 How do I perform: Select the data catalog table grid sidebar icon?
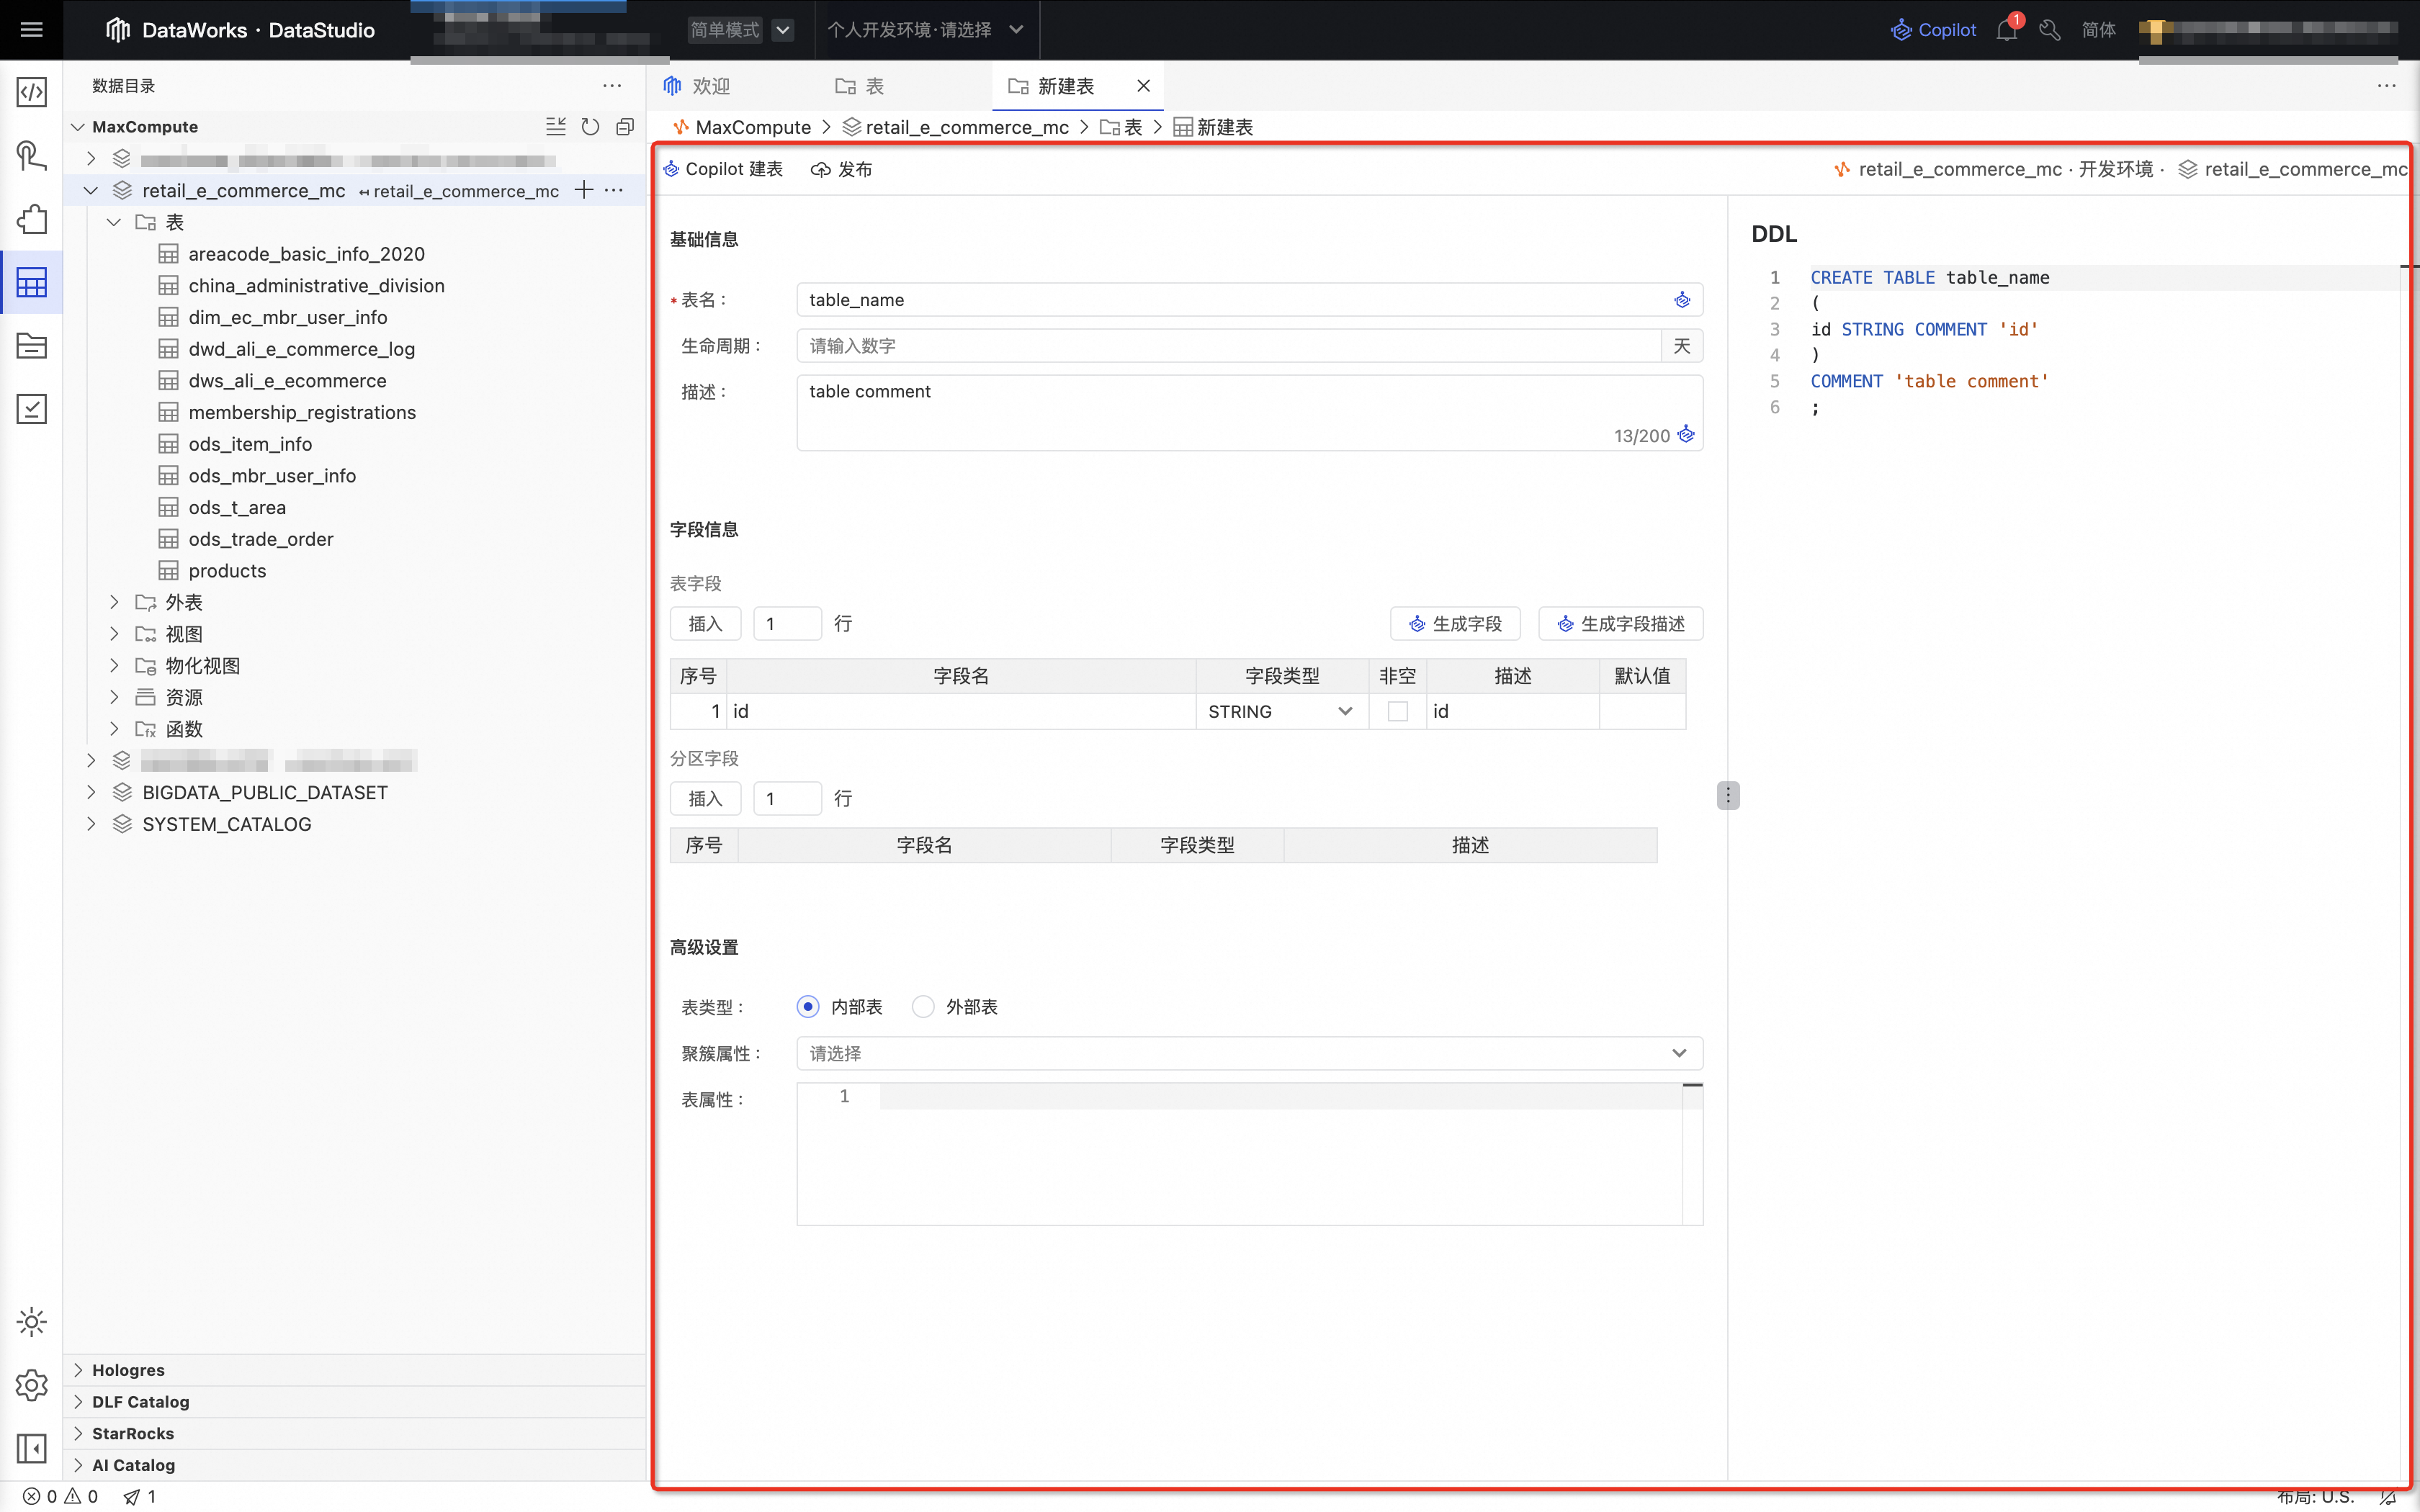click(31, 283)
